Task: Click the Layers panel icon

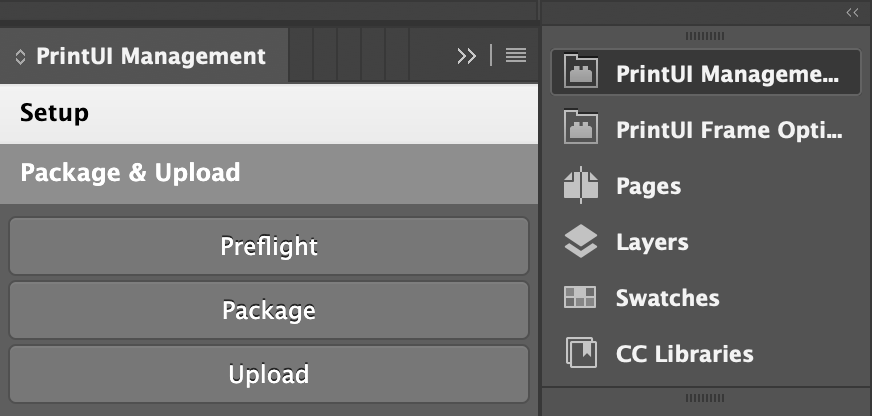Action: point(581,241)
